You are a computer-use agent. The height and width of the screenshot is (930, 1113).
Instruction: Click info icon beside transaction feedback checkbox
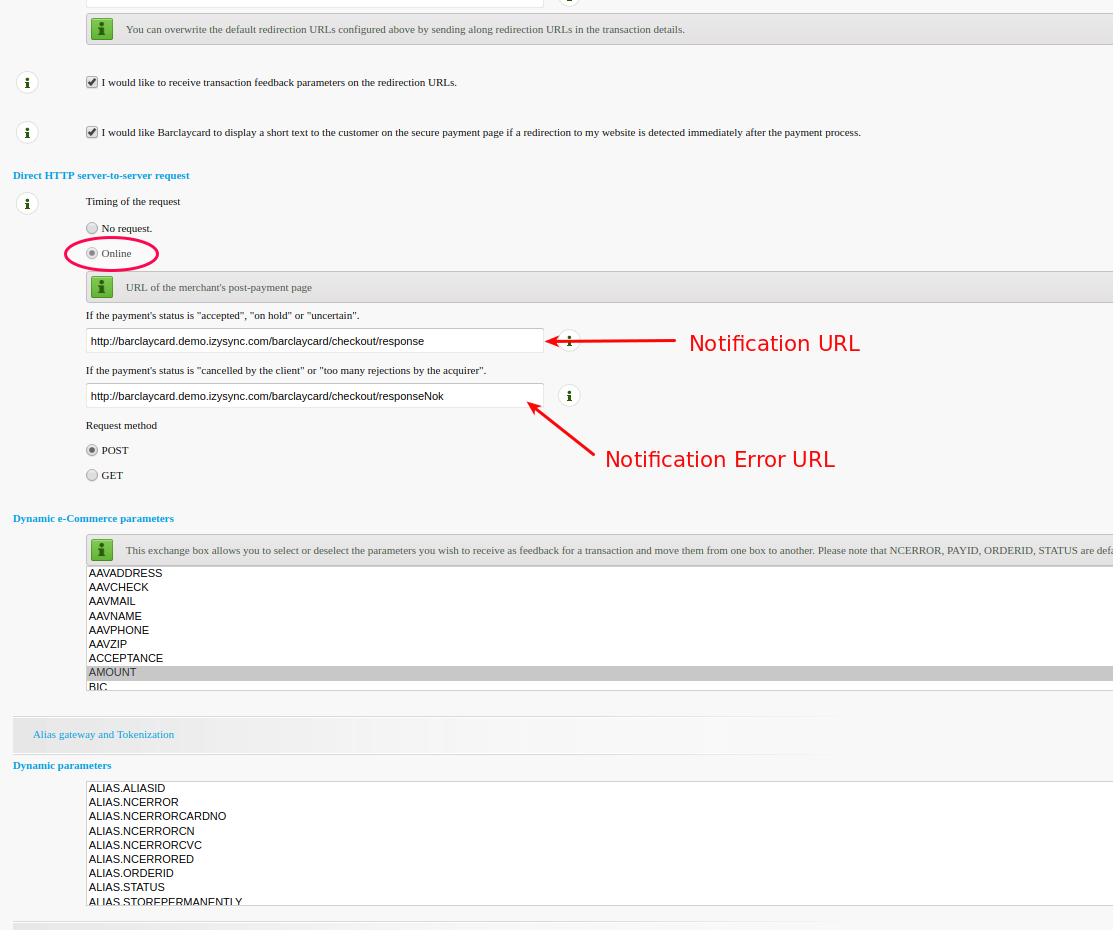pyautogui.click(x=28, y=83)
